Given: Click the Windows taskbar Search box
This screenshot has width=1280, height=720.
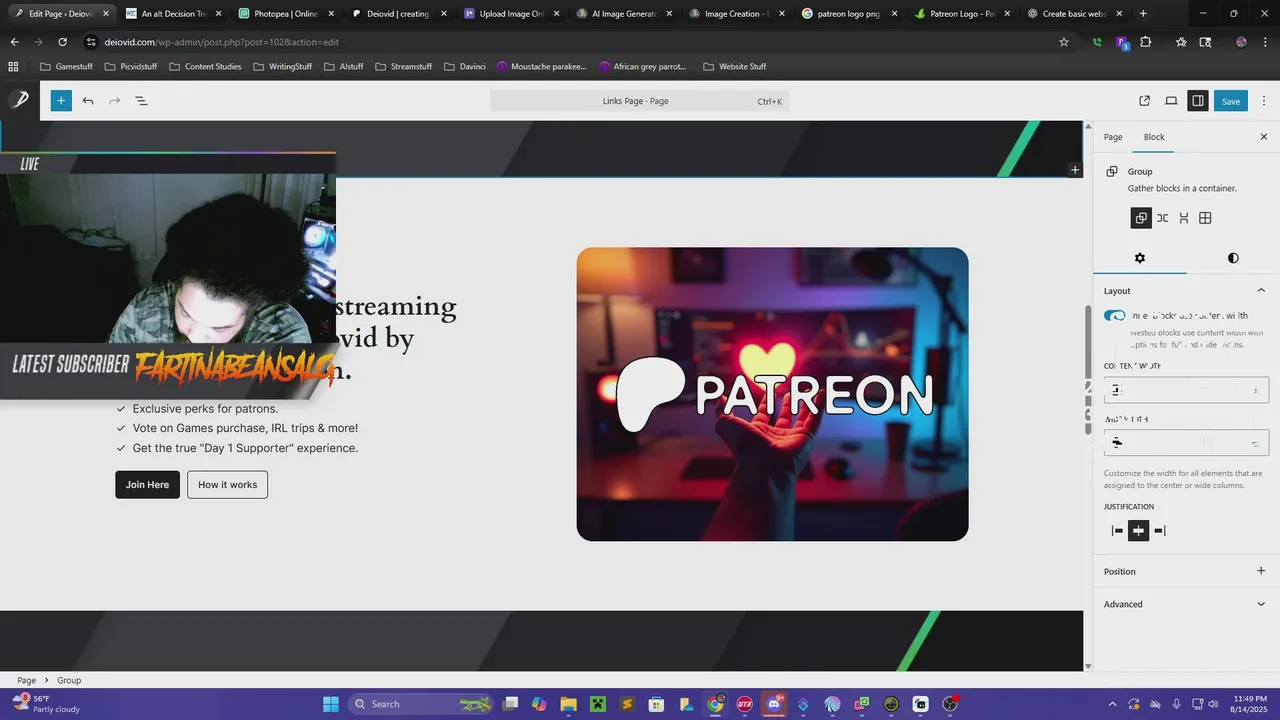Looking at the screenshot, I should (421, 704).
